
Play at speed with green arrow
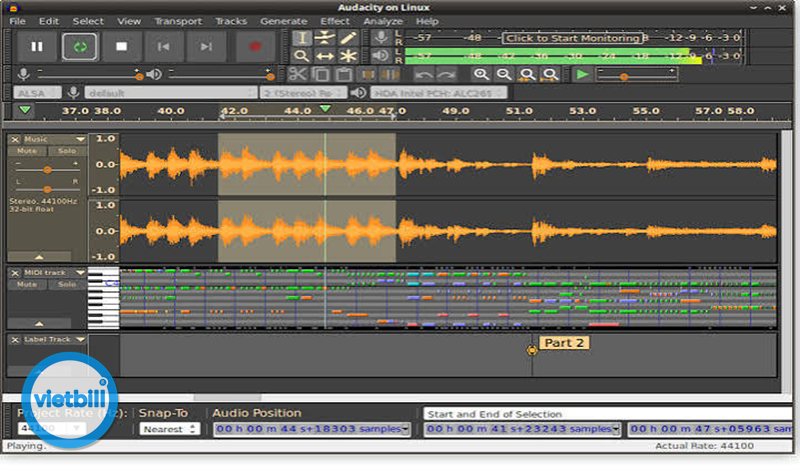coord(582,75)
